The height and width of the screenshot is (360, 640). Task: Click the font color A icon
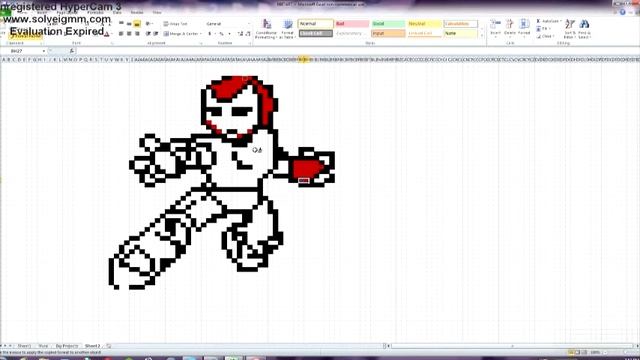click(x=107, y=34)
